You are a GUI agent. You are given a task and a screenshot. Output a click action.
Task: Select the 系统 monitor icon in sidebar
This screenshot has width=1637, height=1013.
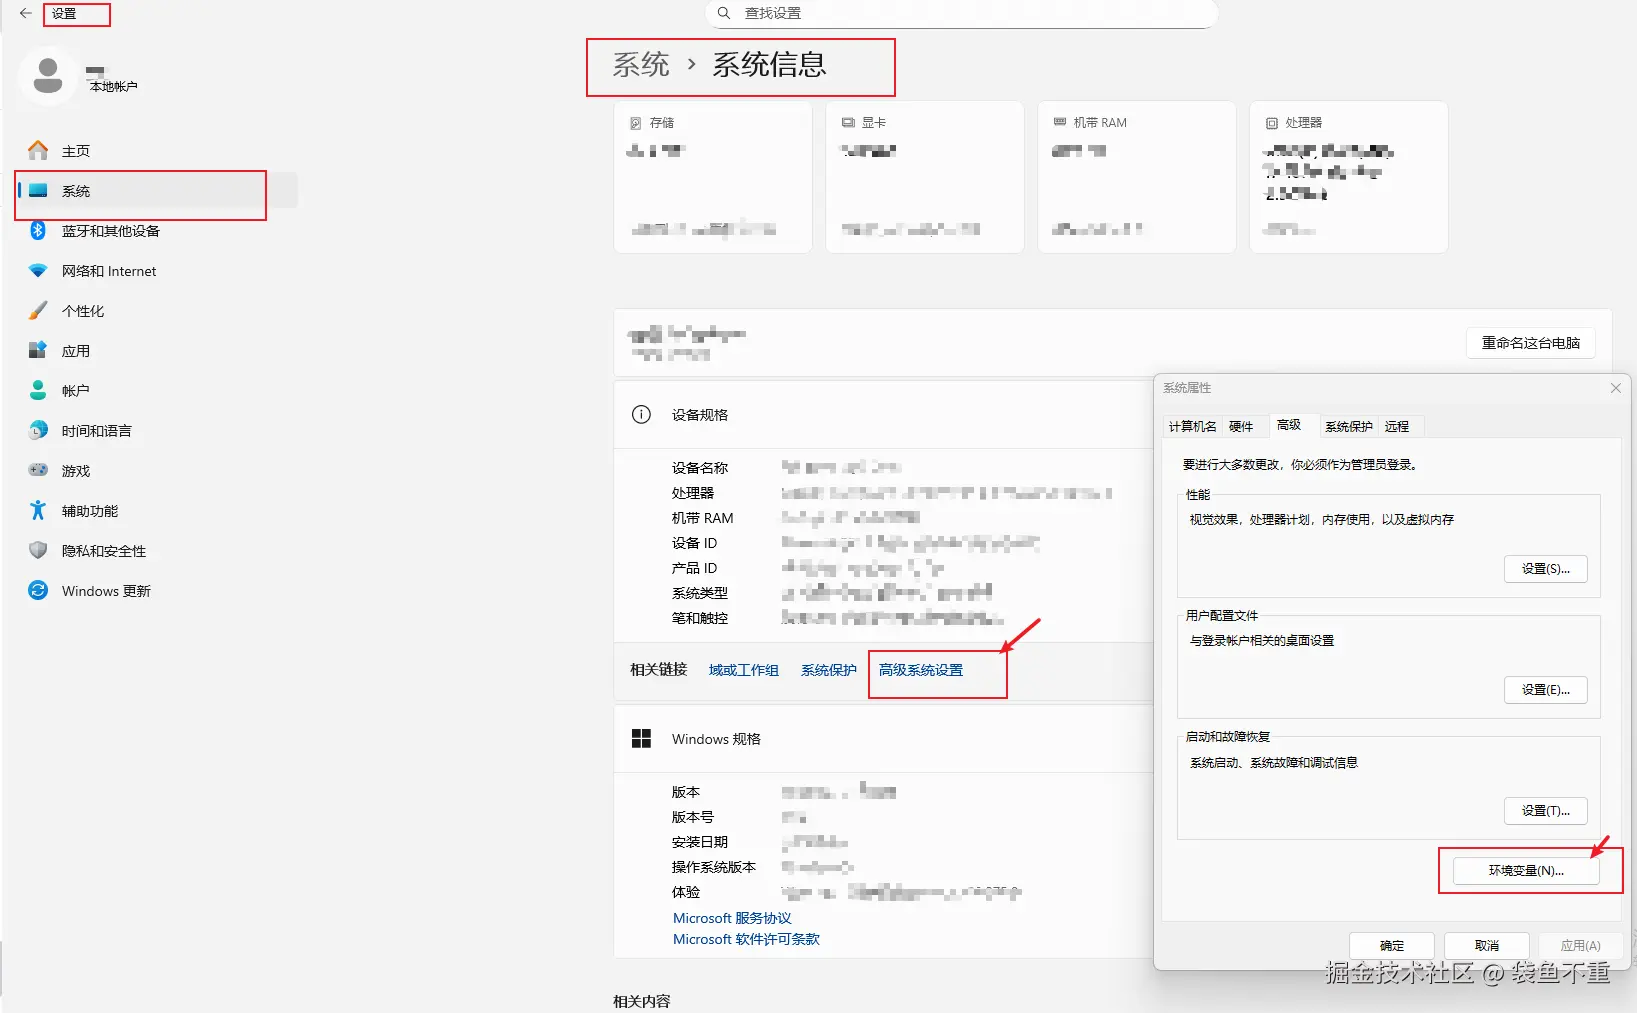[x=38, y=190]
